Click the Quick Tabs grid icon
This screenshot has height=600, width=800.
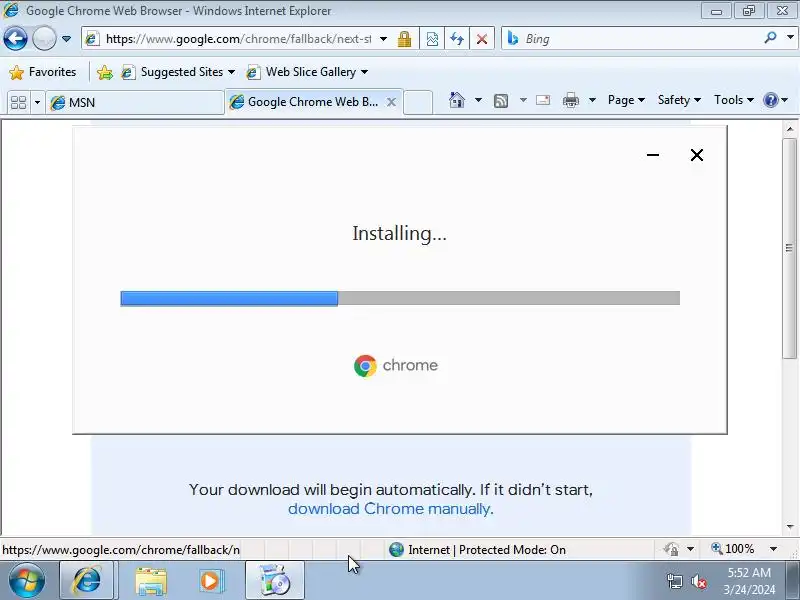[18, 103]
